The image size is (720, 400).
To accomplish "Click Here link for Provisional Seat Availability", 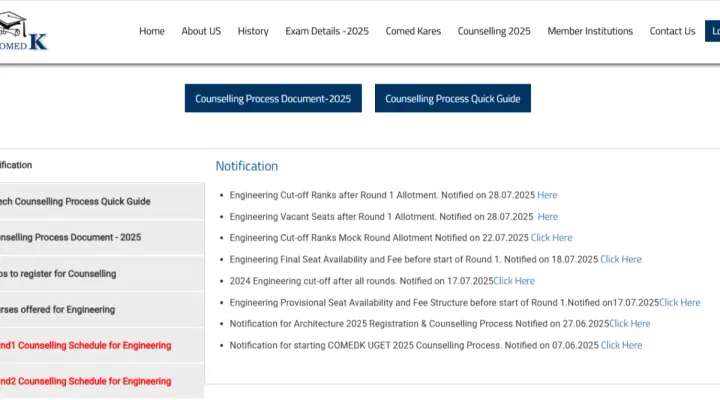I will coord(680,303).
